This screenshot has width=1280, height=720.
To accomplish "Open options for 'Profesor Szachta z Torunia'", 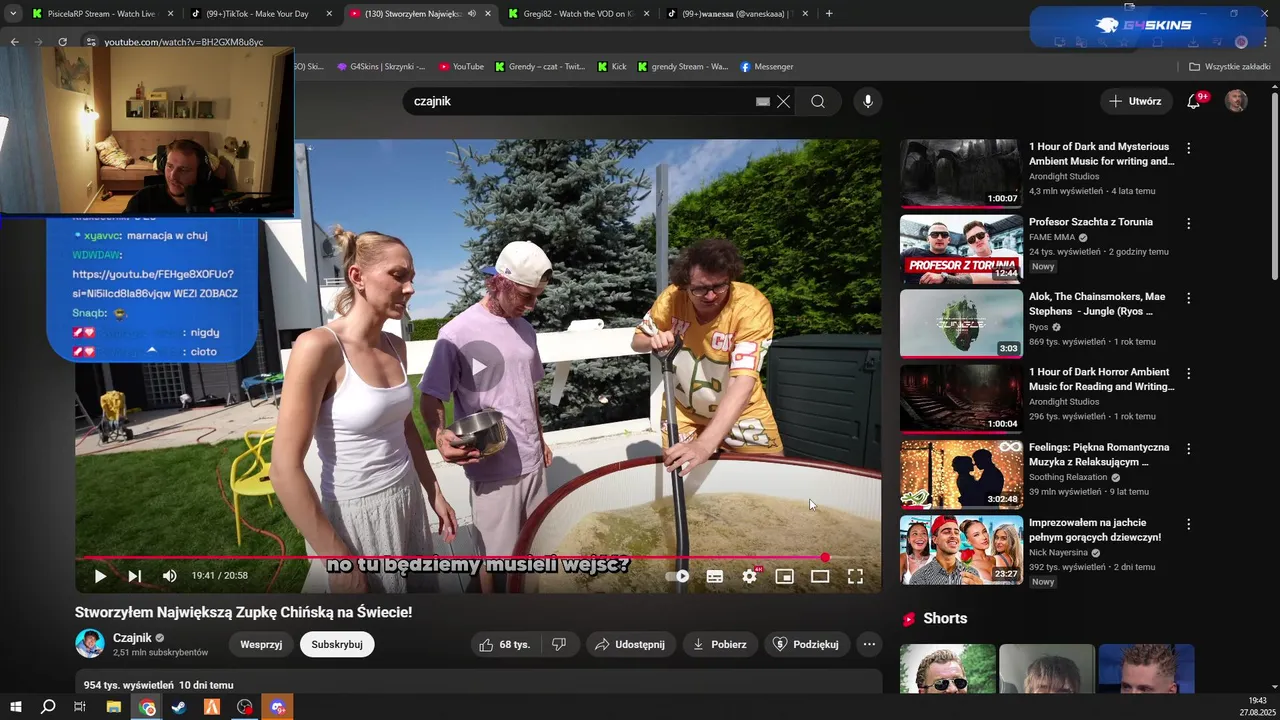I will coord(1189,223).
